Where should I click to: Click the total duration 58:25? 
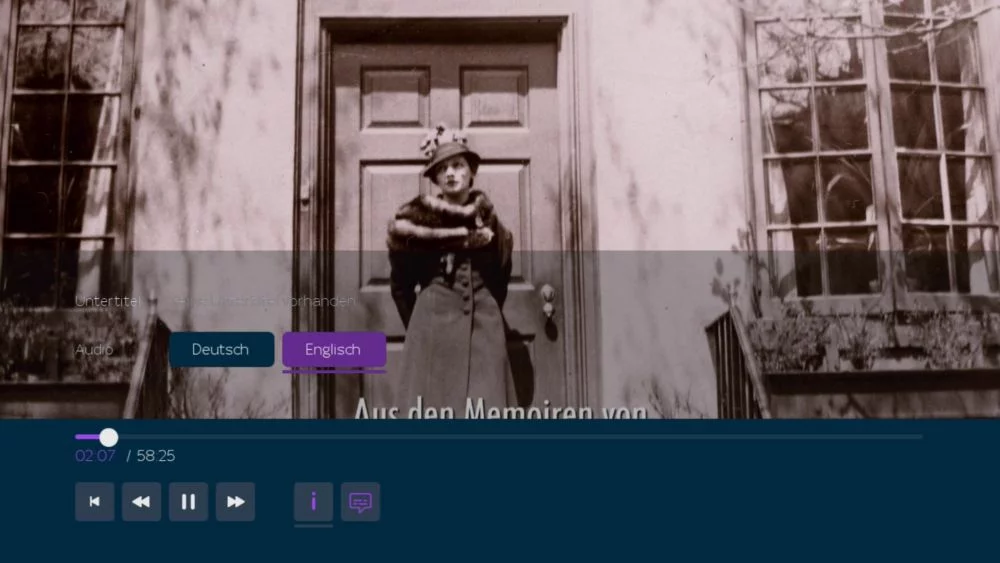tap(155, 456)
